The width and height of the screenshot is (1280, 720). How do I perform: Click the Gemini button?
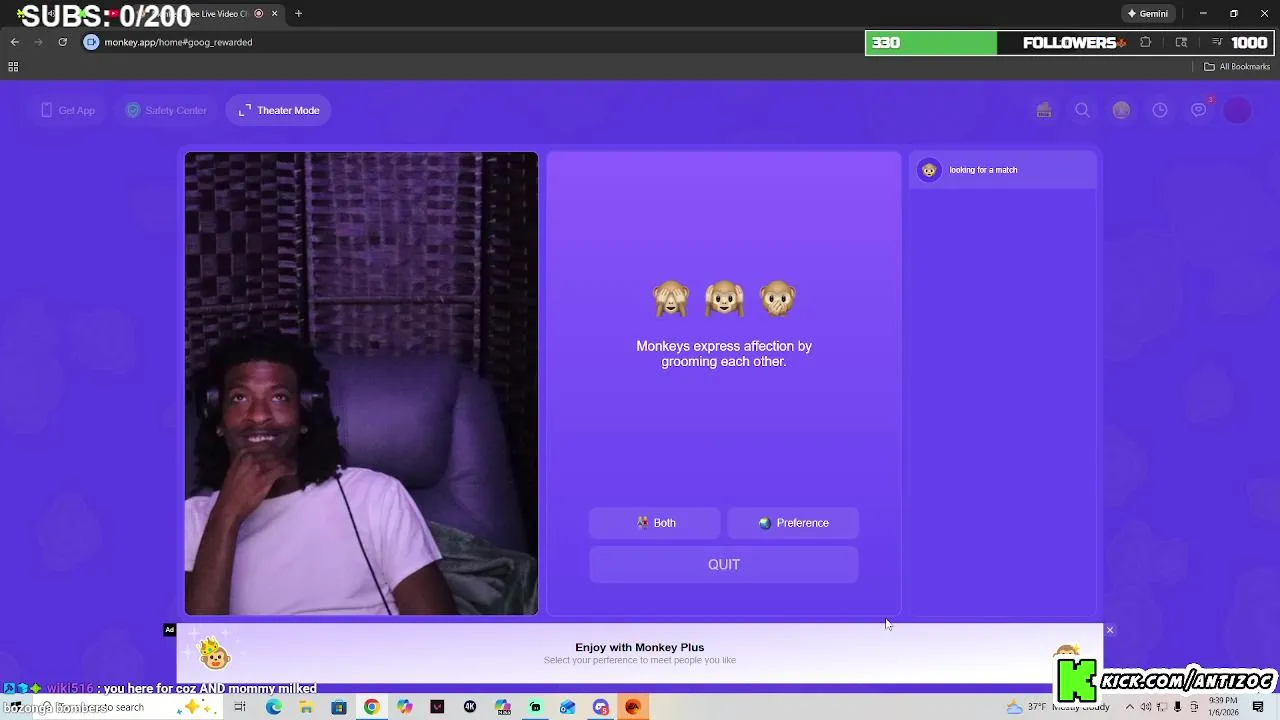(x=1148, y=14)
